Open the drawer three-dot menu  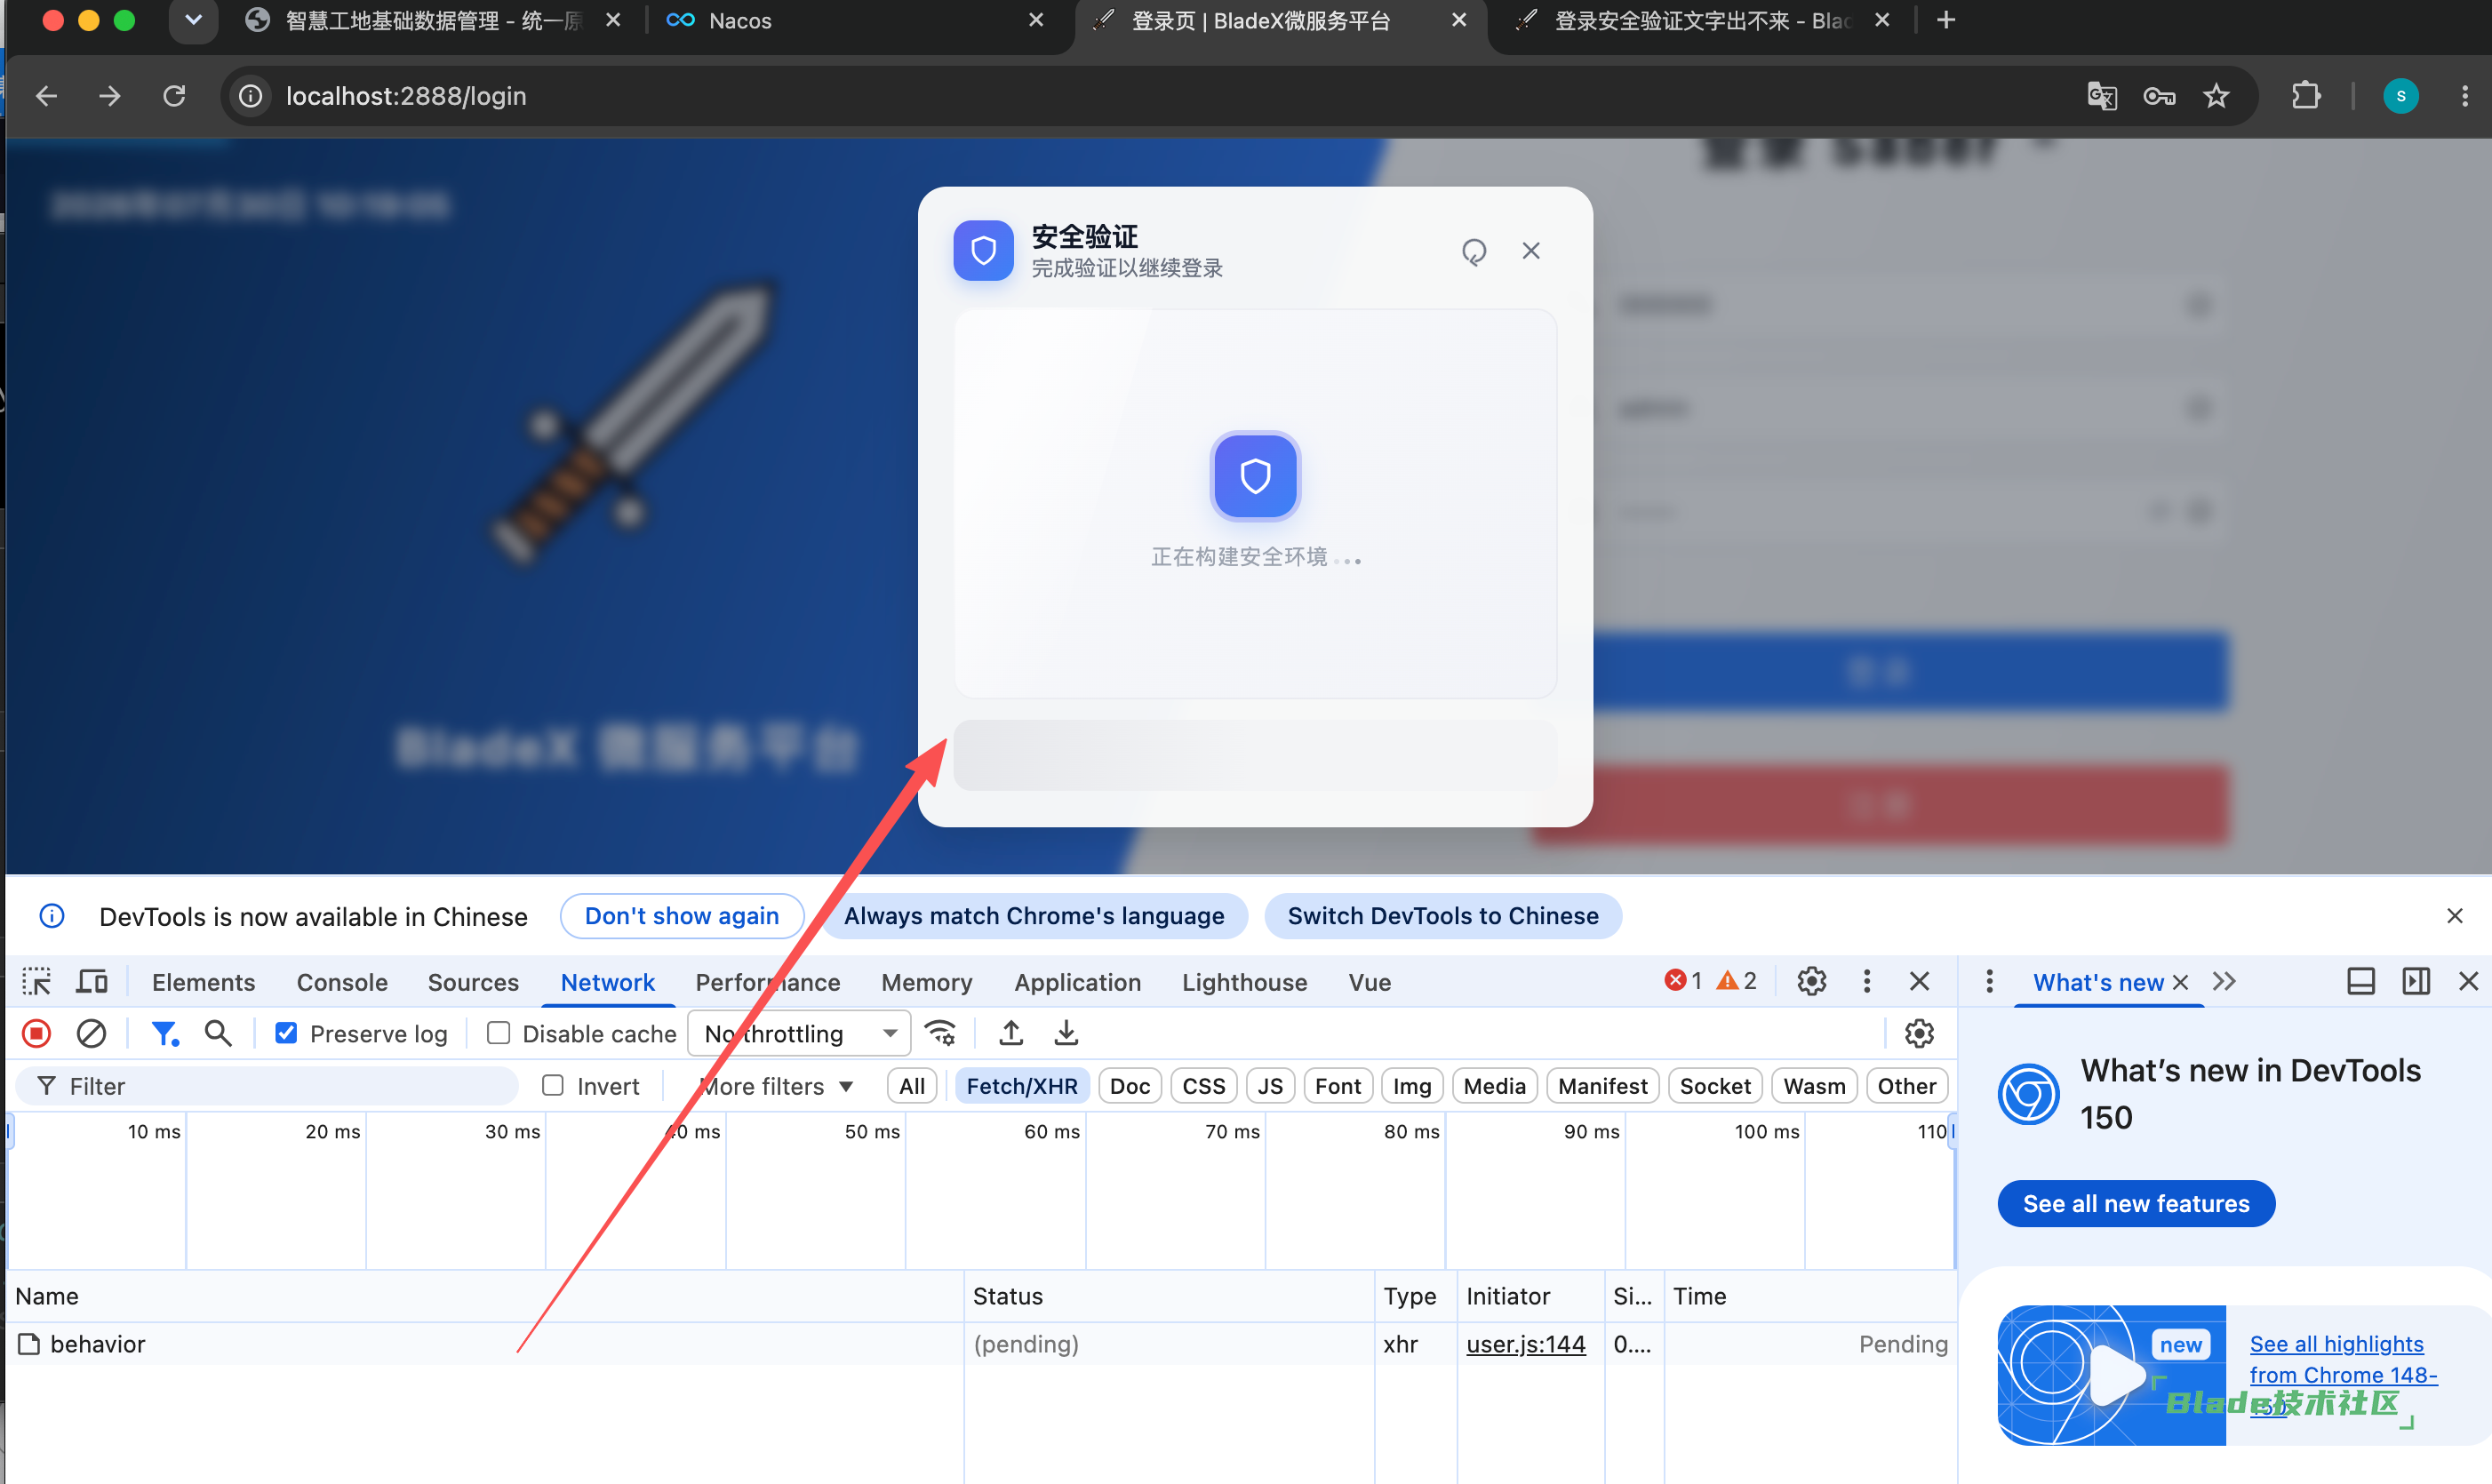(x=1988, y=981)
